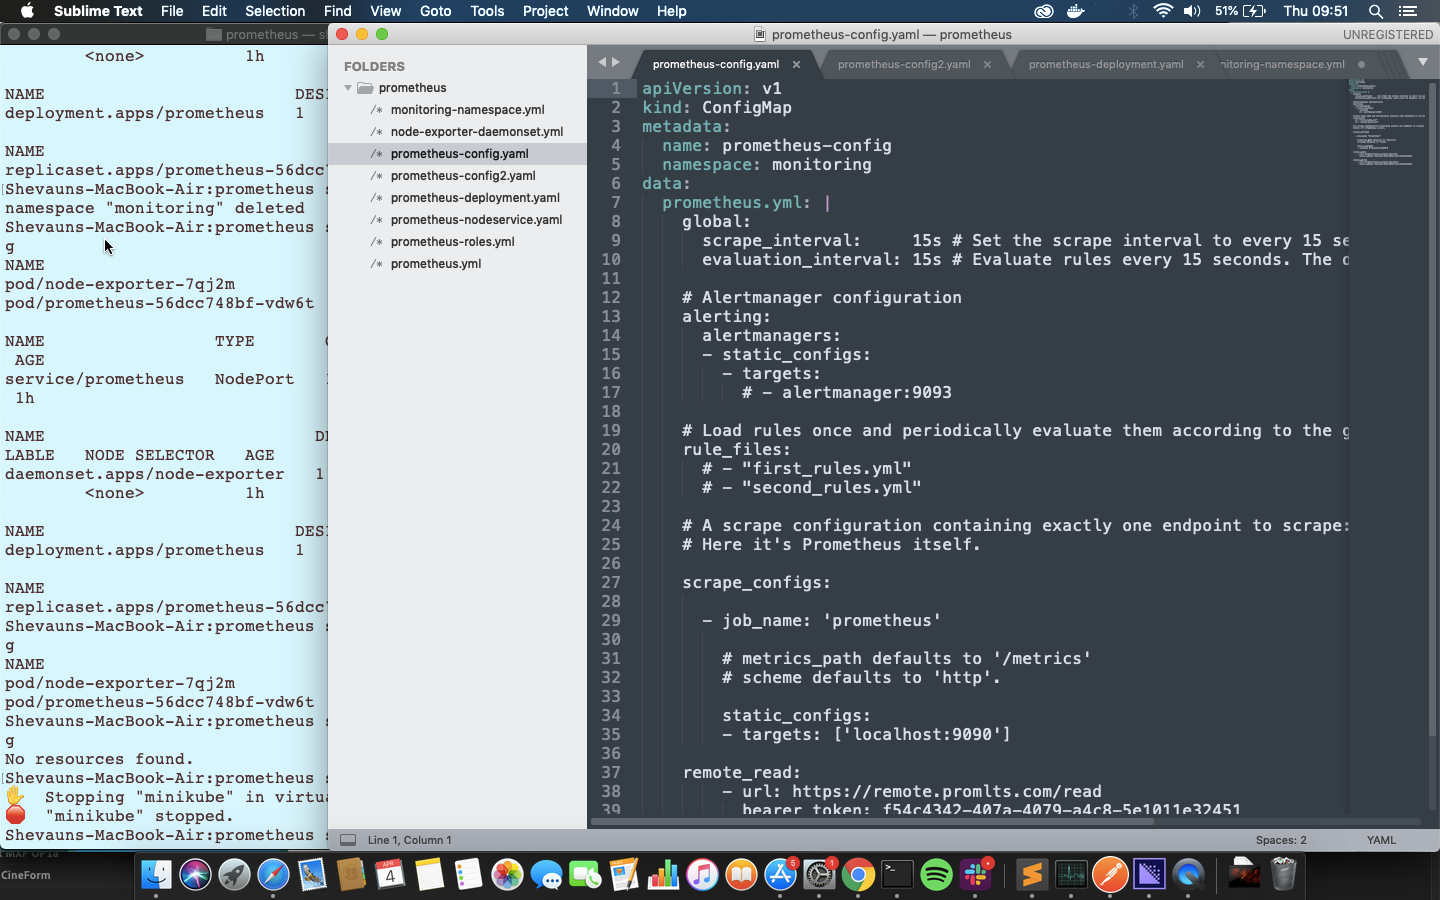Open the volume control in menu bar
The image size is (1440, 900).
pos(1192,11)
